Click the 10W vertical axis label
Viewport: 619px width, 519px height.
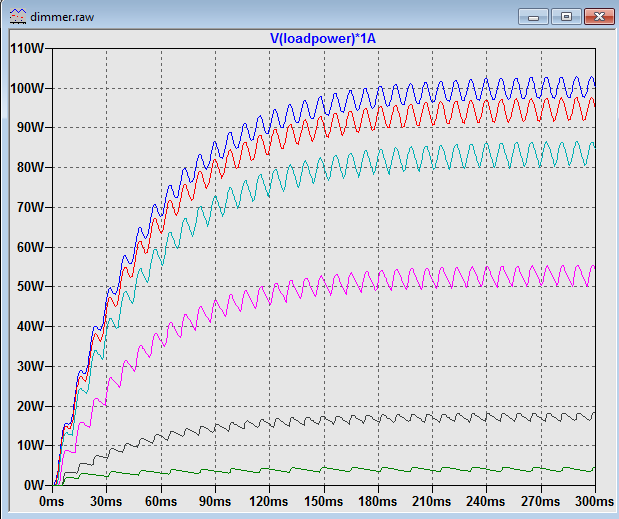point(31,445)
